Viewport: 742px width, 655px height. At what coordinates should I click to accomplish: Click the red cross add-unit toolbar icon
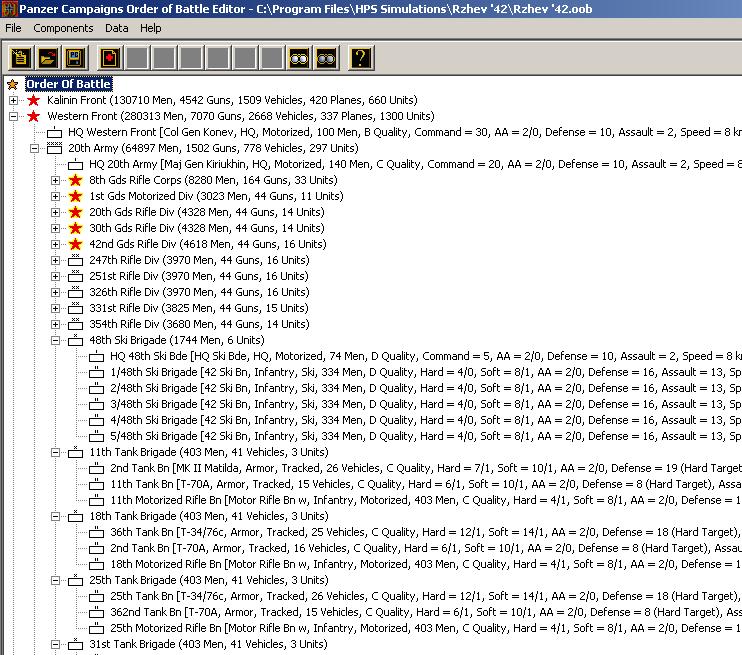click(x=109, y=58)
